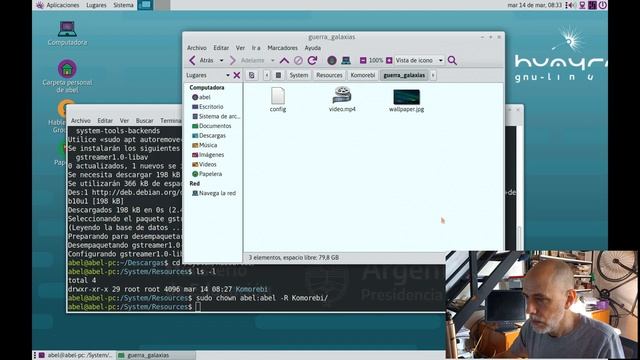The width and height of the screenshot is (640, 360).
Task: Open Videos in sidebar
Action: [x=204, y=164]
